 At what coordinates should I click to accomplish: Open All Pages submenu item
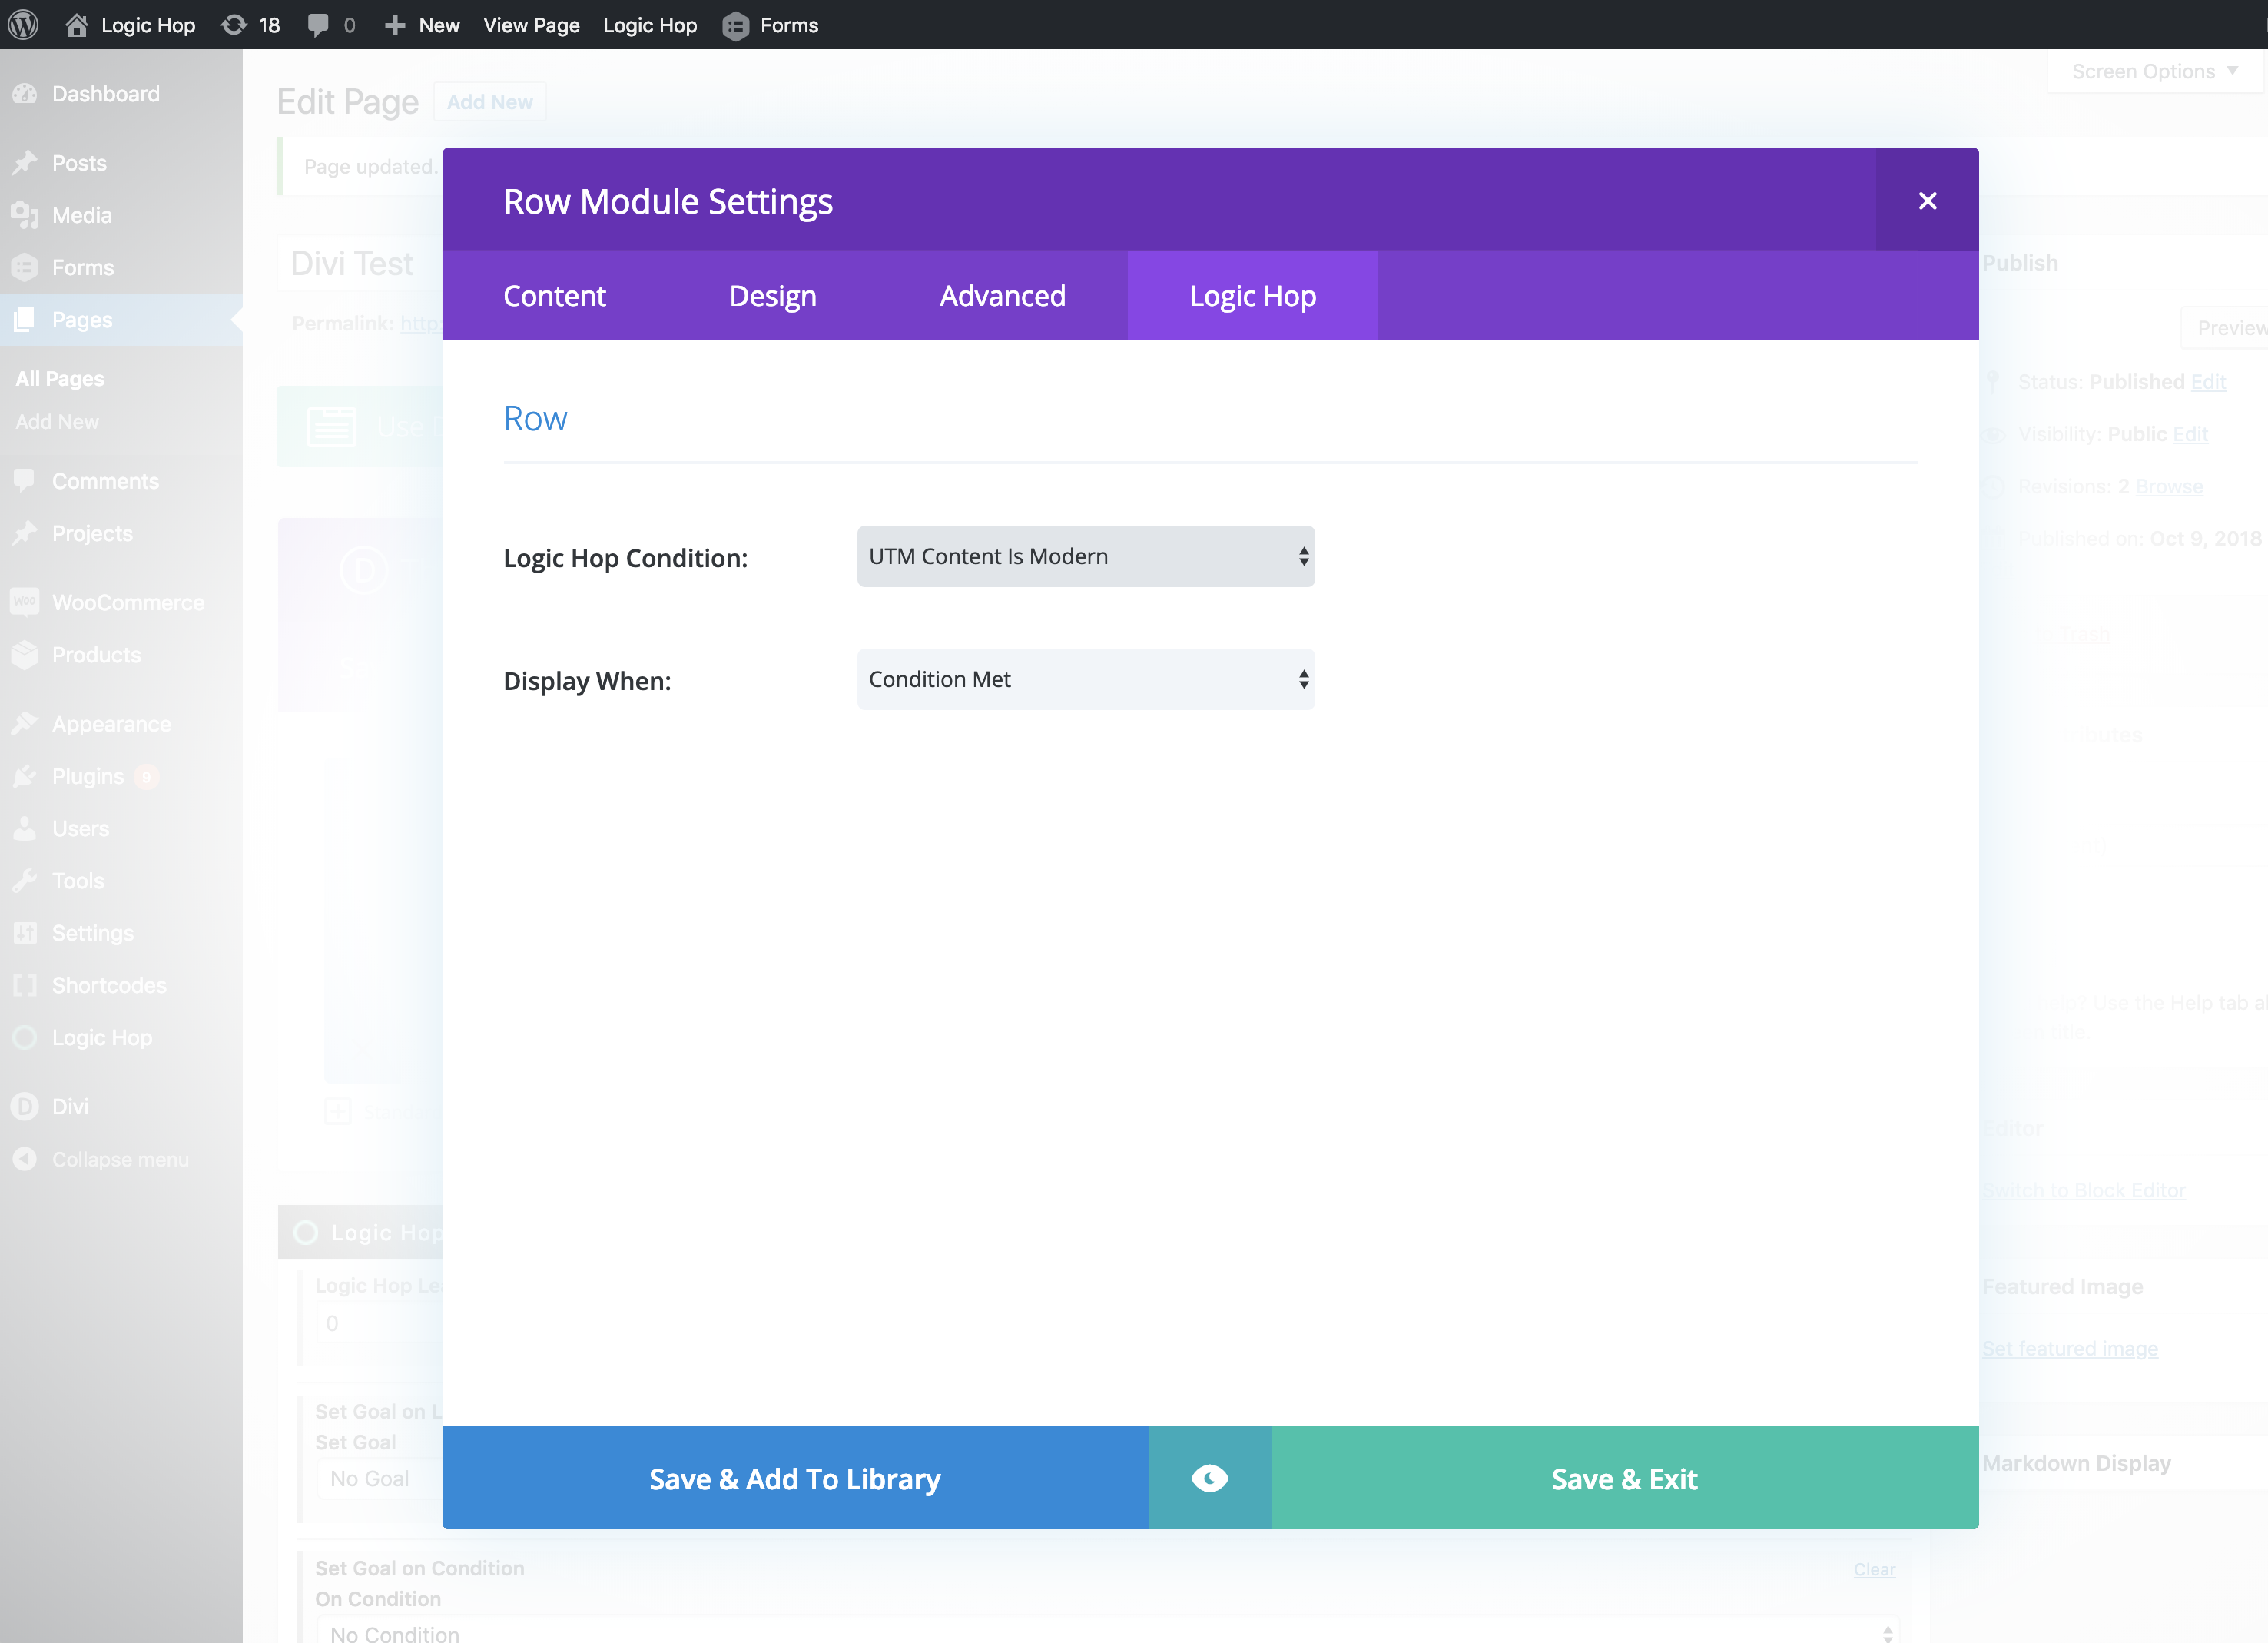coord(60,379)
